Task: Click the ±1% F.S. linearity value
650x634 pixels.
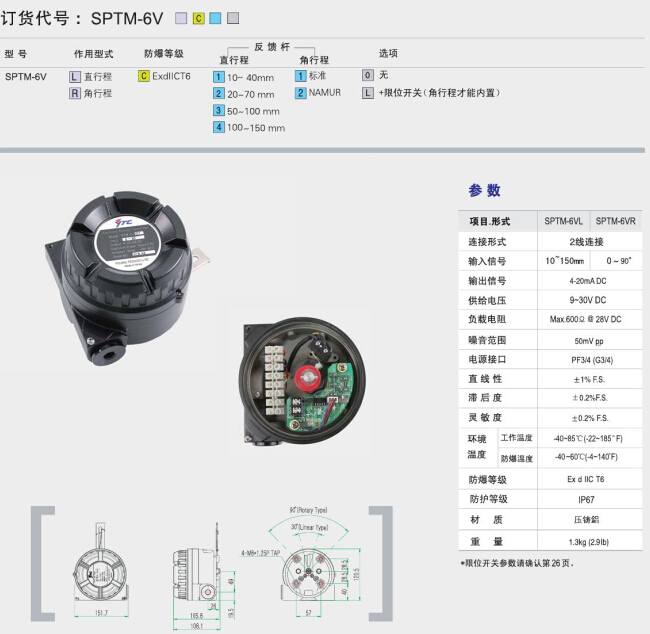Action: pyautogui.click(x=589, y=379)
